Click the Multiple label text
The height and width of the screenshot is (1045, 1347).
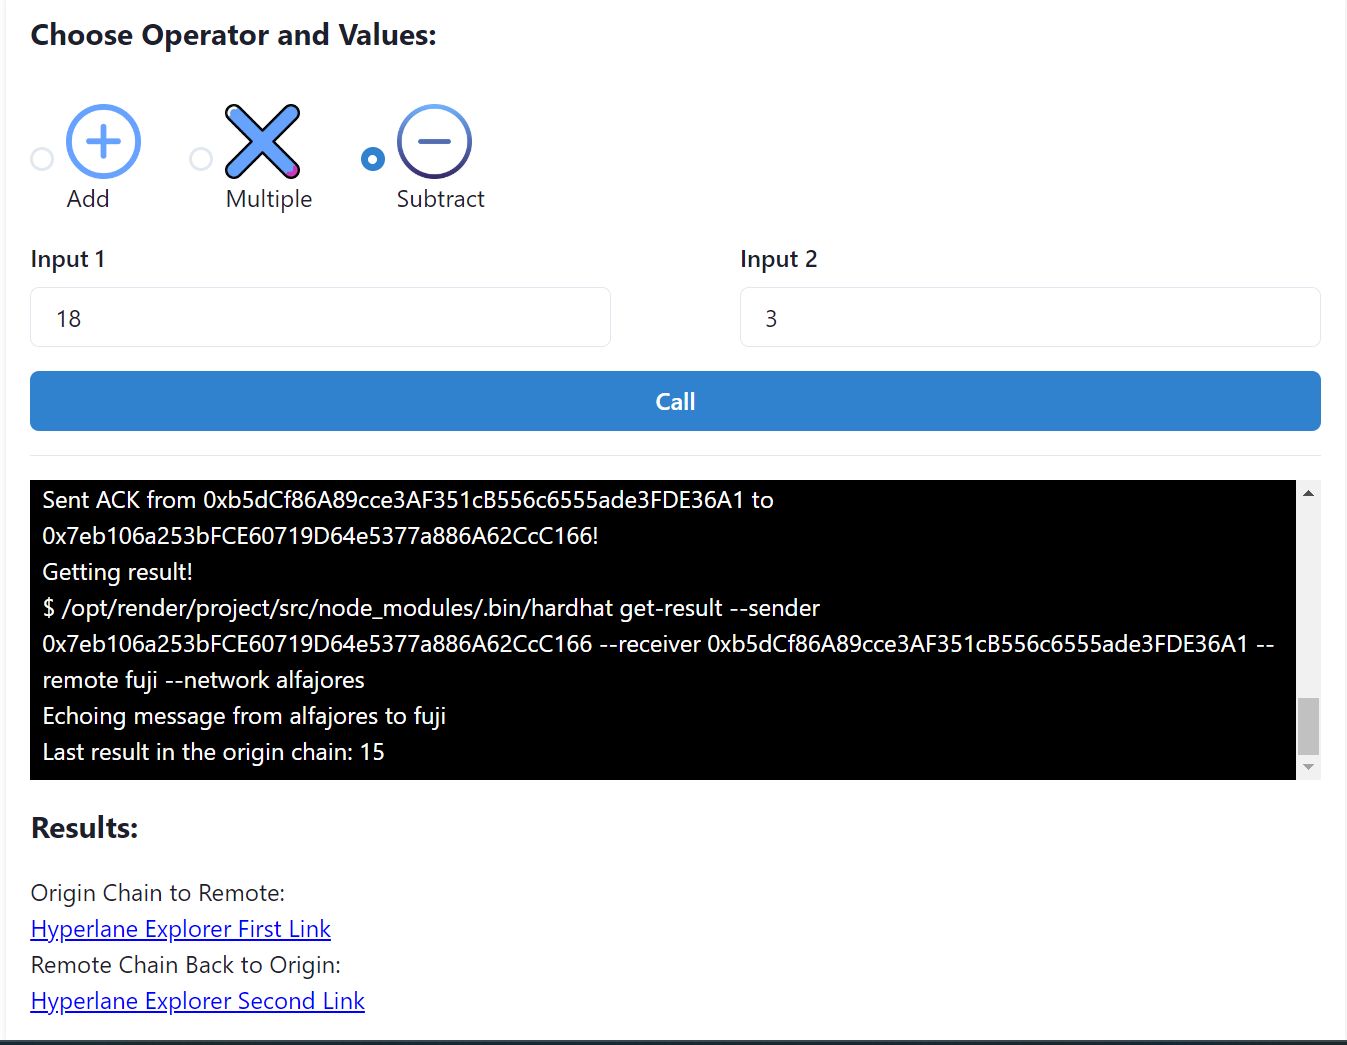[269, 199]
